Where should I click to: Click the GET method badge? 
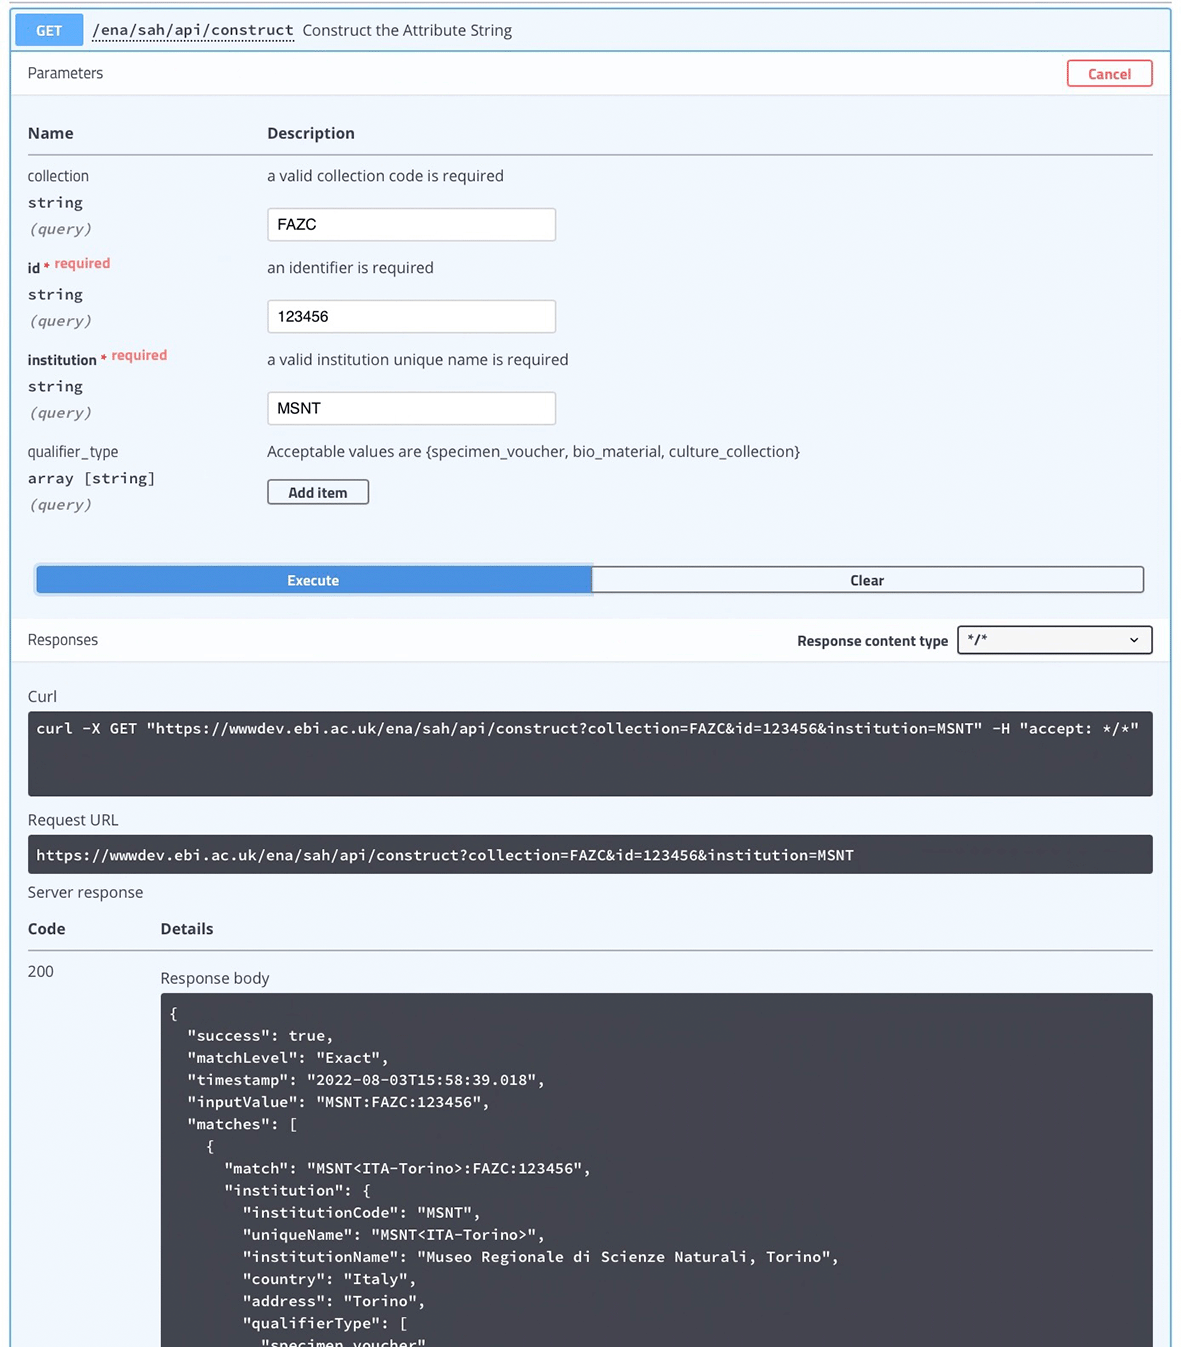point(48,30)
